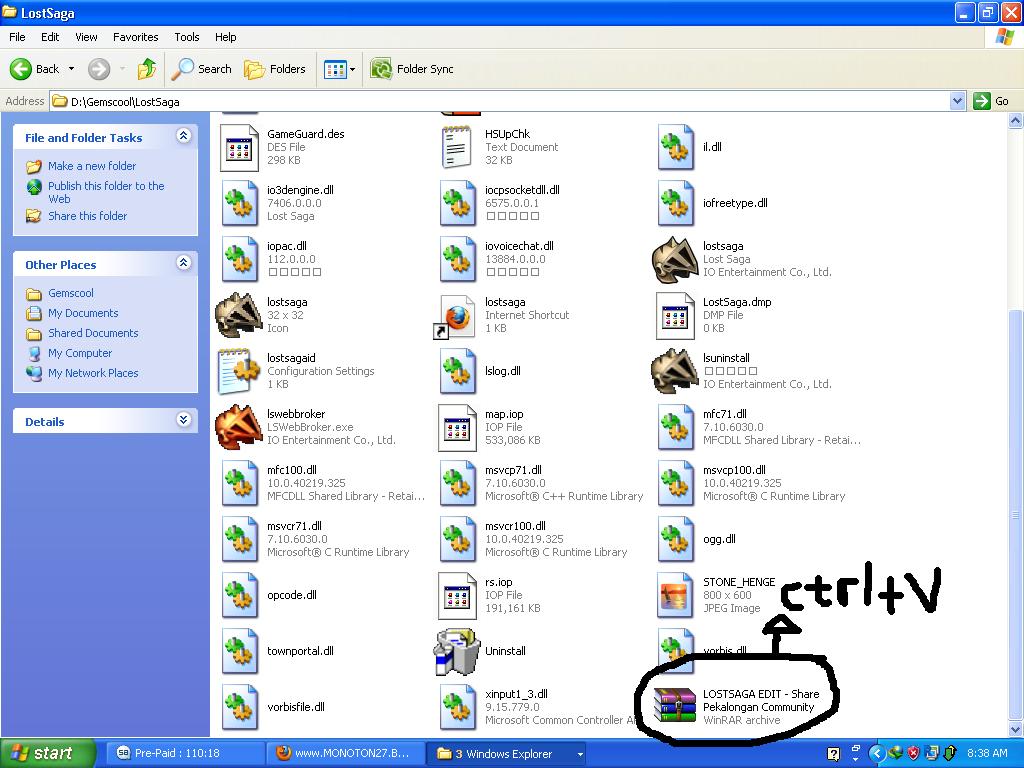Open My Network Places link
Screen dimensions: 1024x768
coord(93,373)
